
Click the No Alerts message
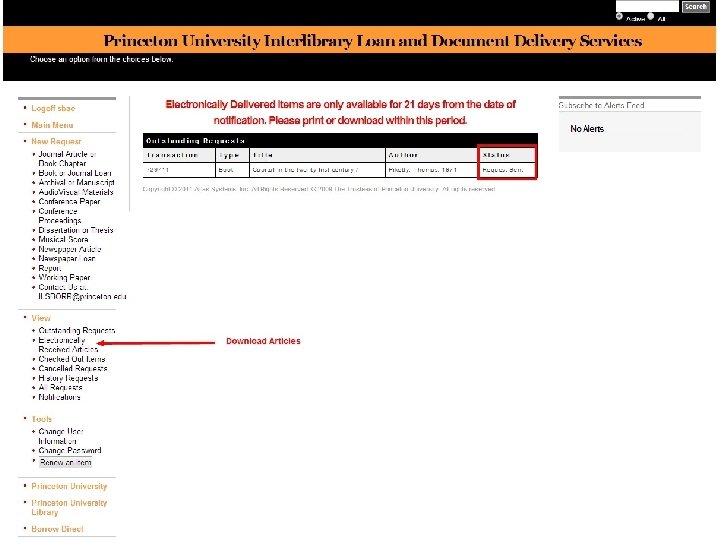coord(587,129)
